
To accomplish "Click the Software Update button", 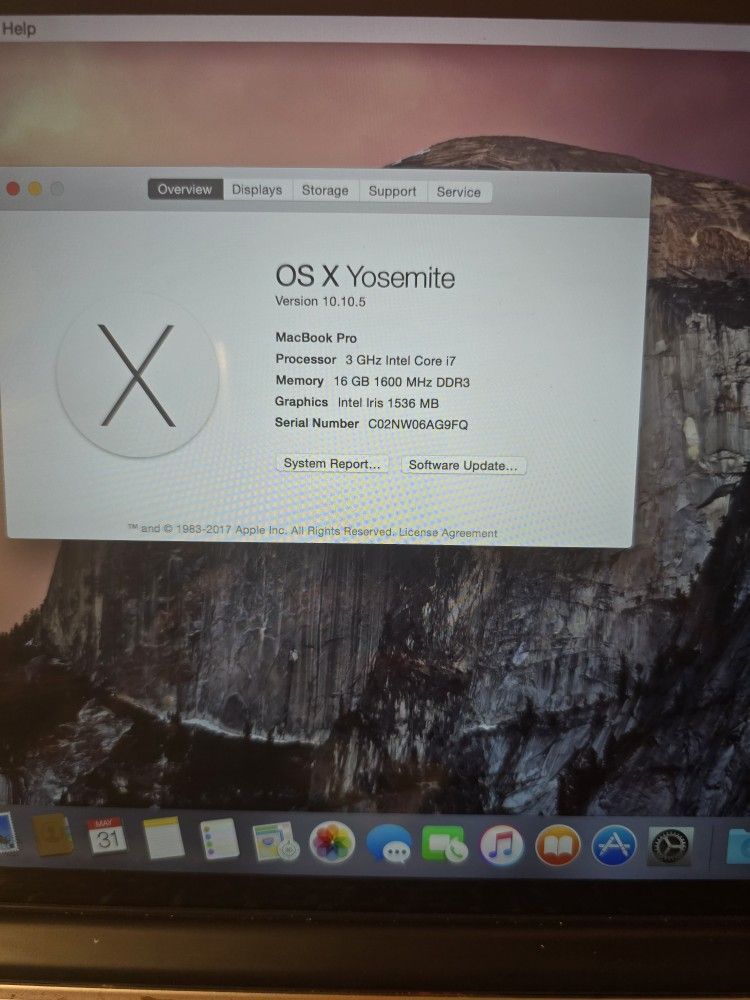I will click(x=463, y=465).
